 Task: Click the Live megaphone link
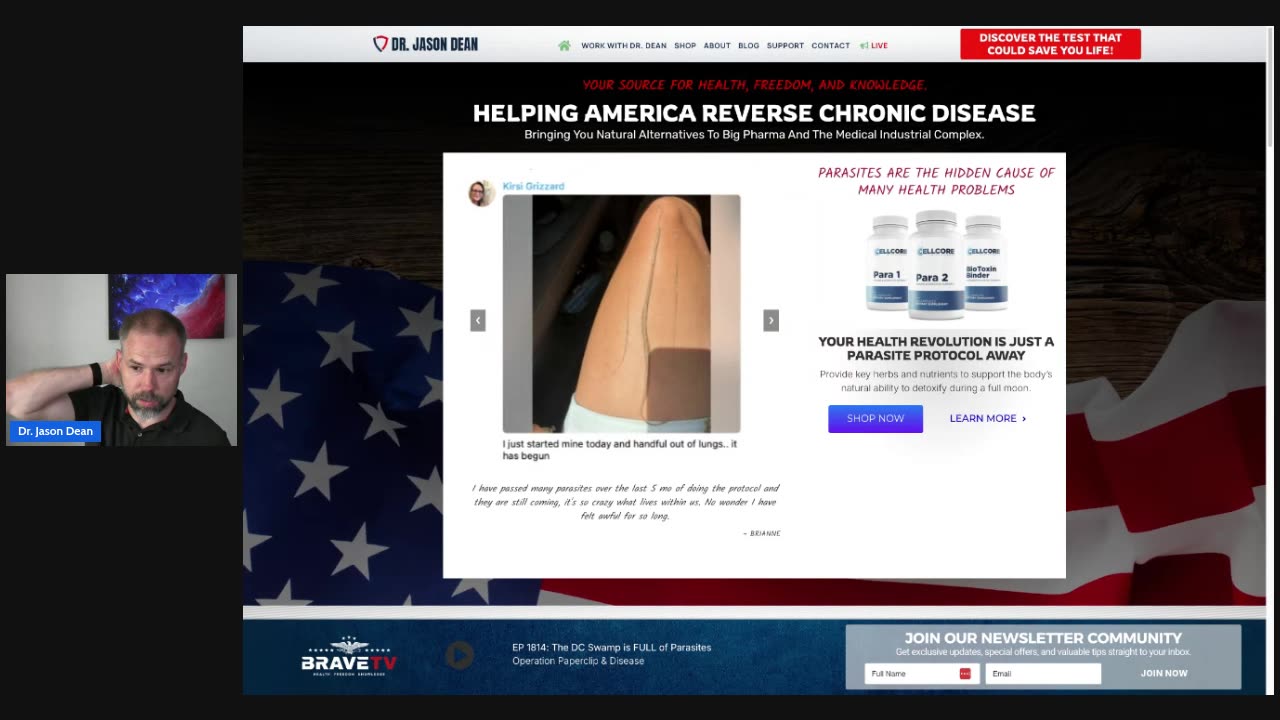tap(874, 46)
